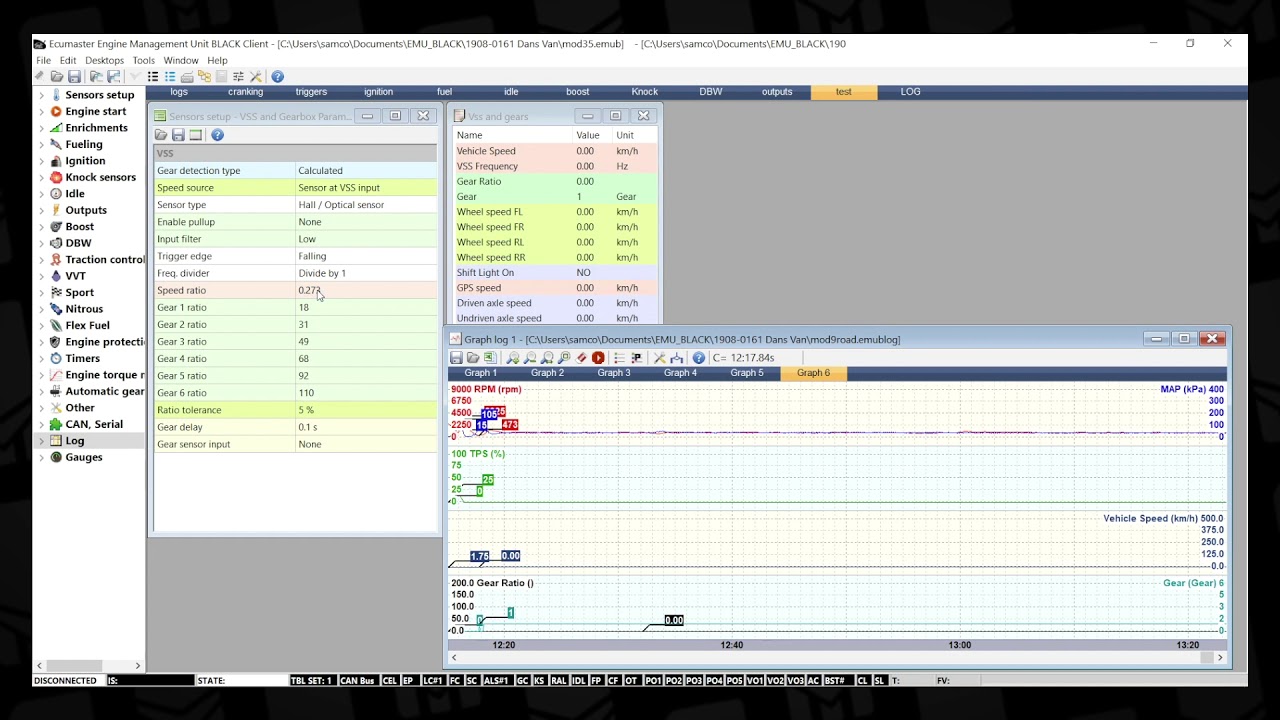
Task: Export log to spreadsheet icon
Action: [490, 358]
